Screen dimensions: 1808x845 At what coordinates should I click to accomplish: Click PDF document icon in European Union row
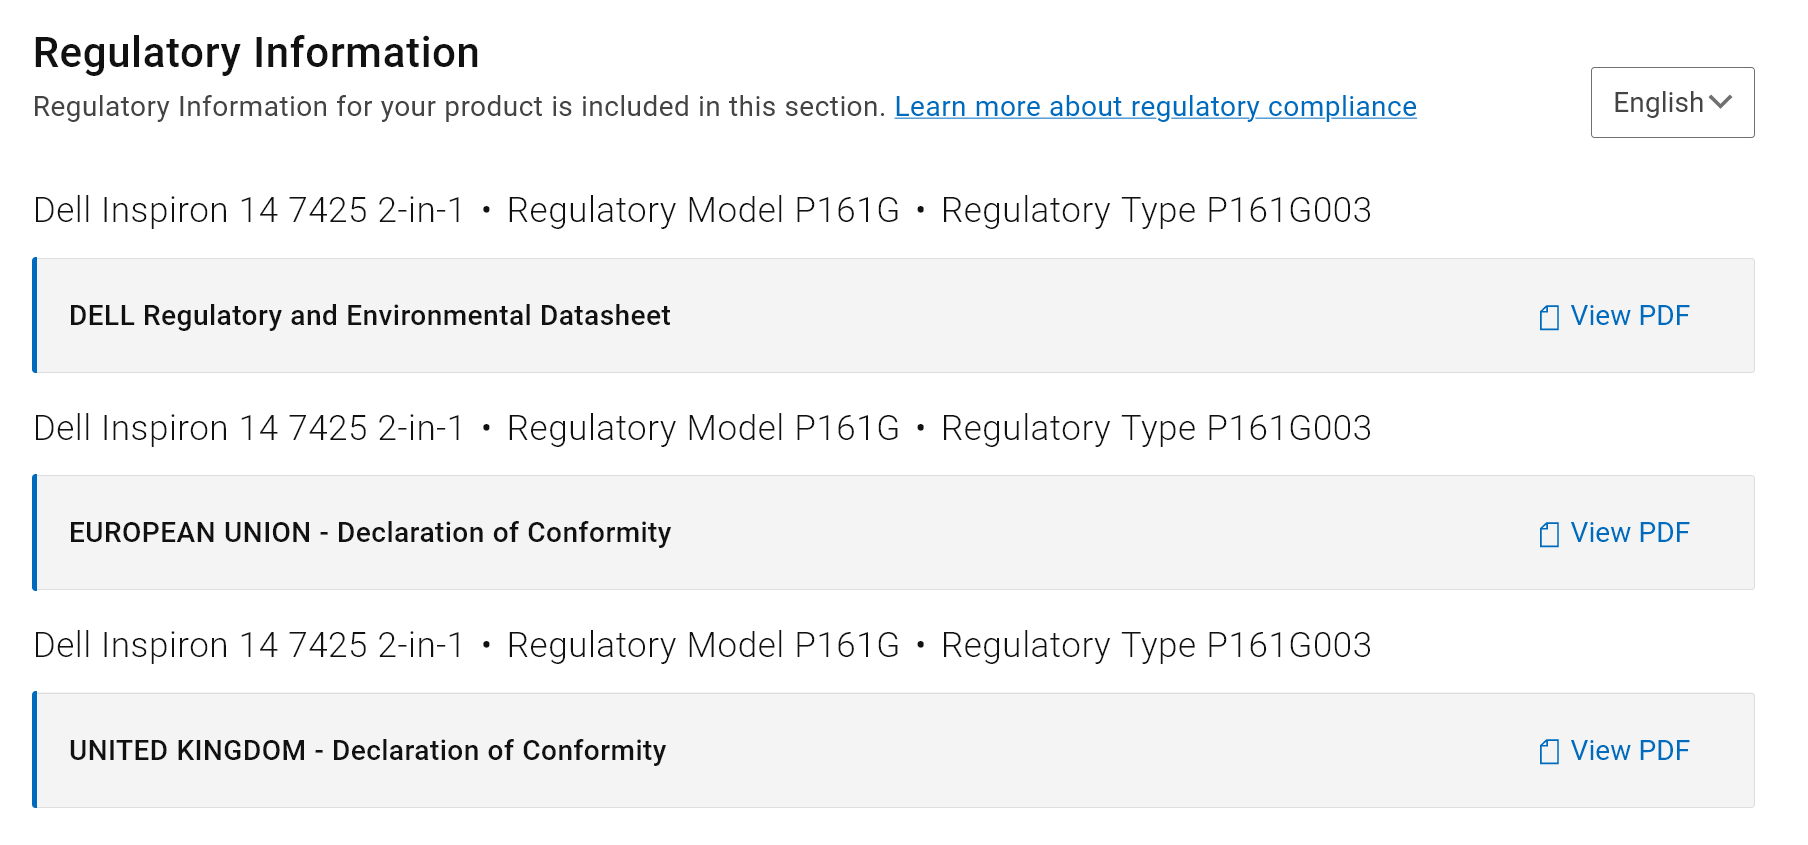click(x=1549, y=535)
